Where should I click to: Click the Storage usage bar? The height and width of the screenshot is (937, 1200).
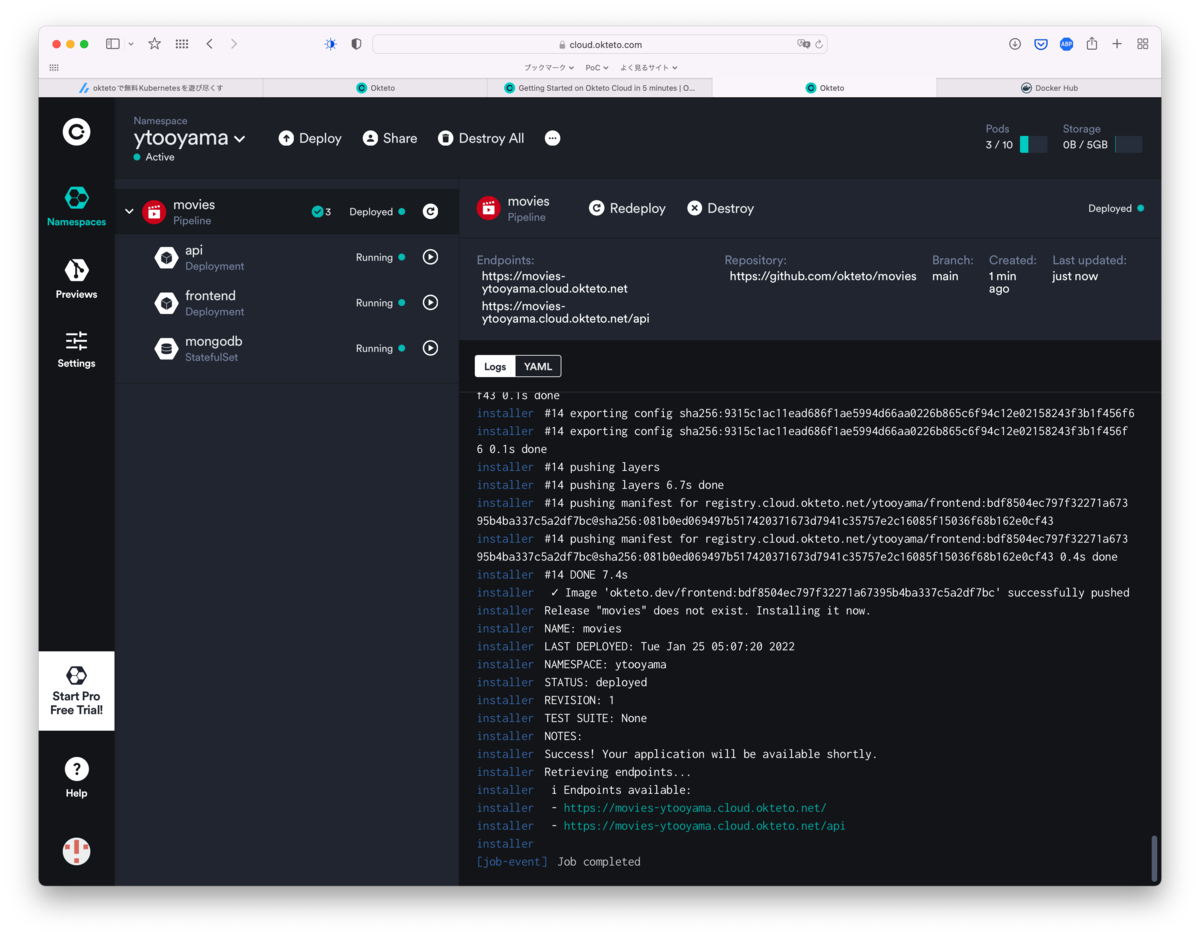pyautogui.click(x=1128, y=145)
